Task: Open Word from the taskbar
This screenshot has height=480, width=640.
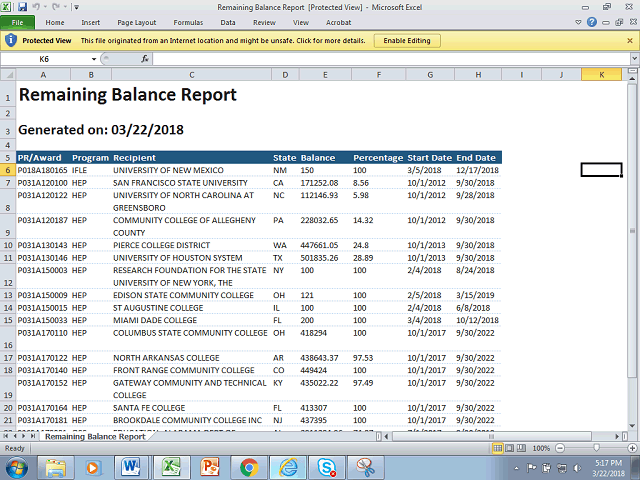Action: coord(132,466)
